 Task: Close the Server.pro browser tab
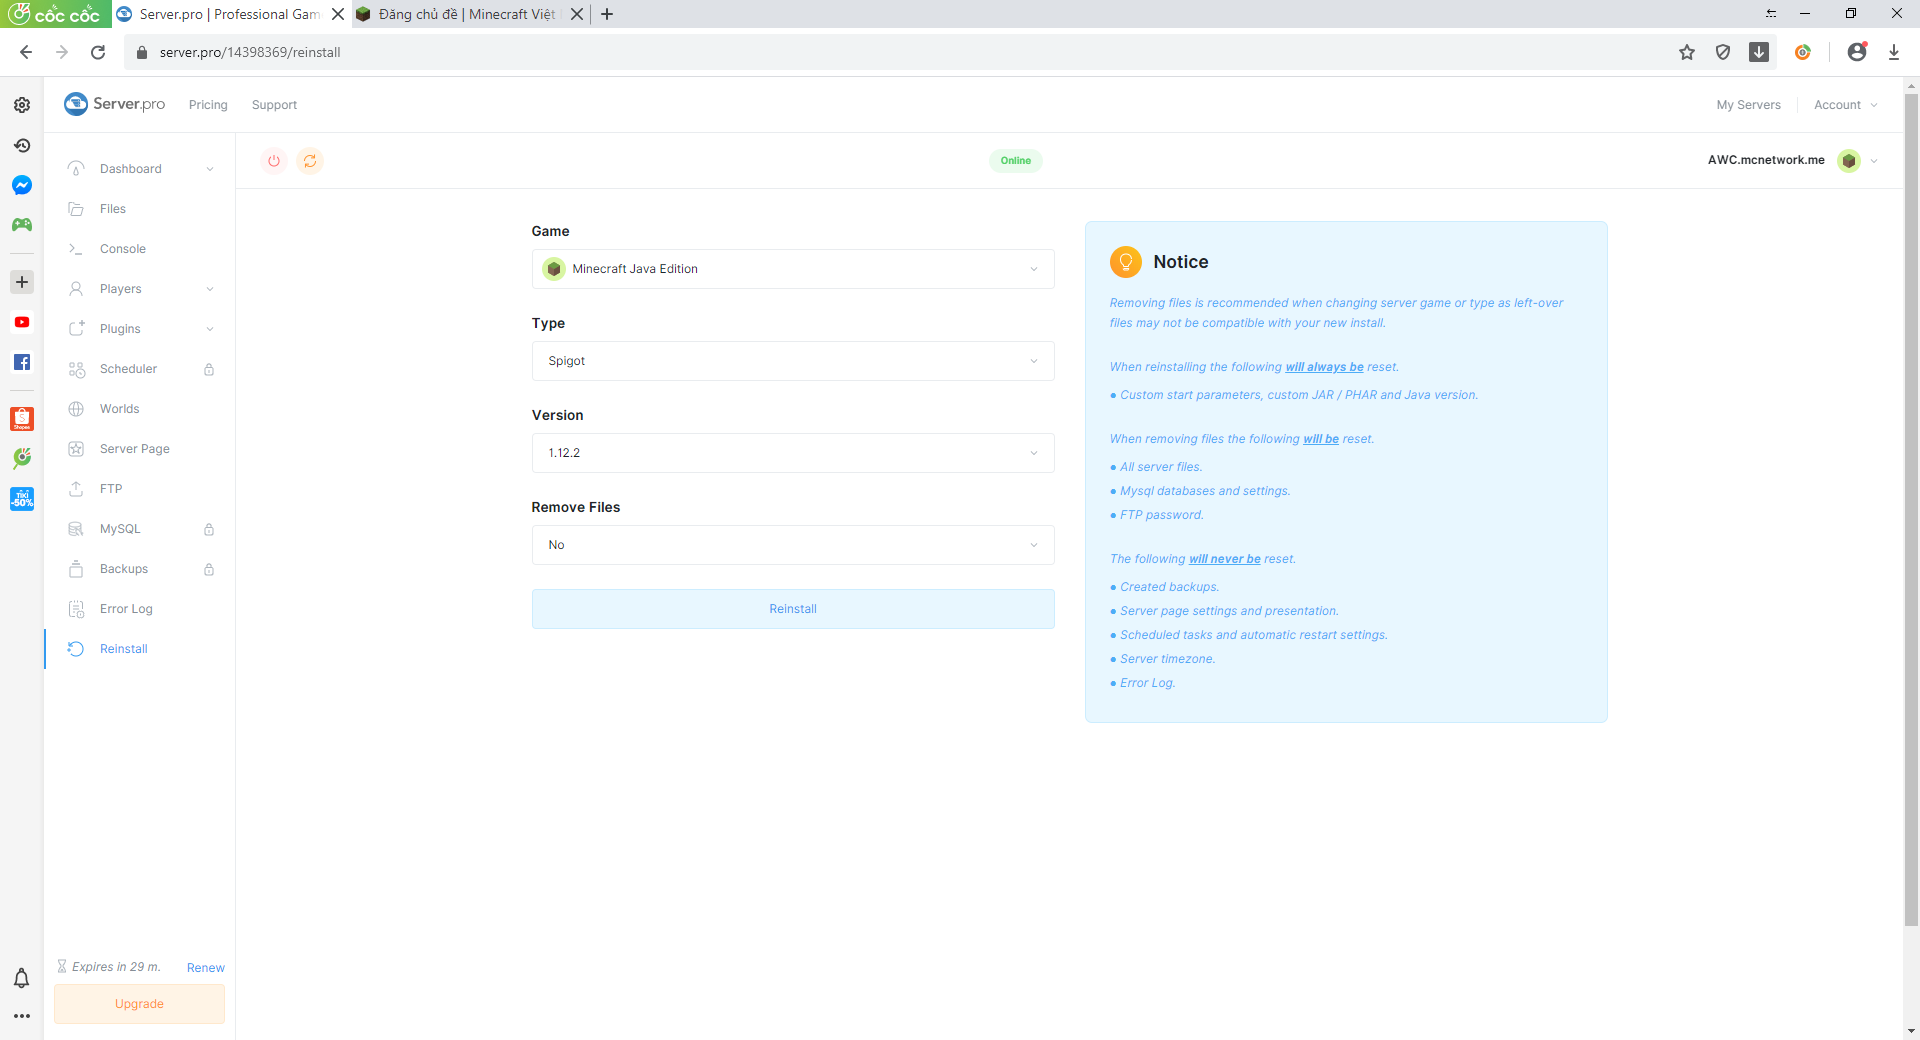(338, 14)
